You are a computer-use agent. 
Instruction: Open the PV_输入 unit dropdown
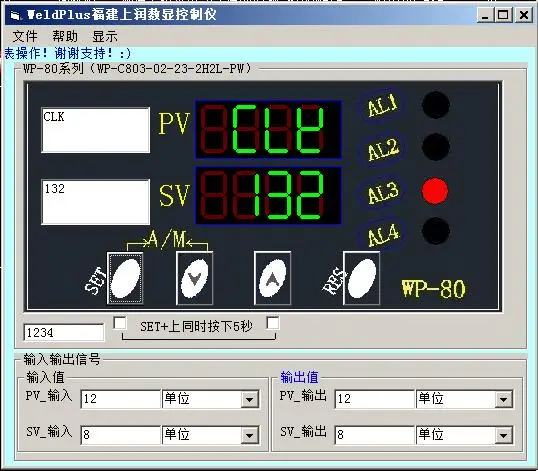click(249, 399)
